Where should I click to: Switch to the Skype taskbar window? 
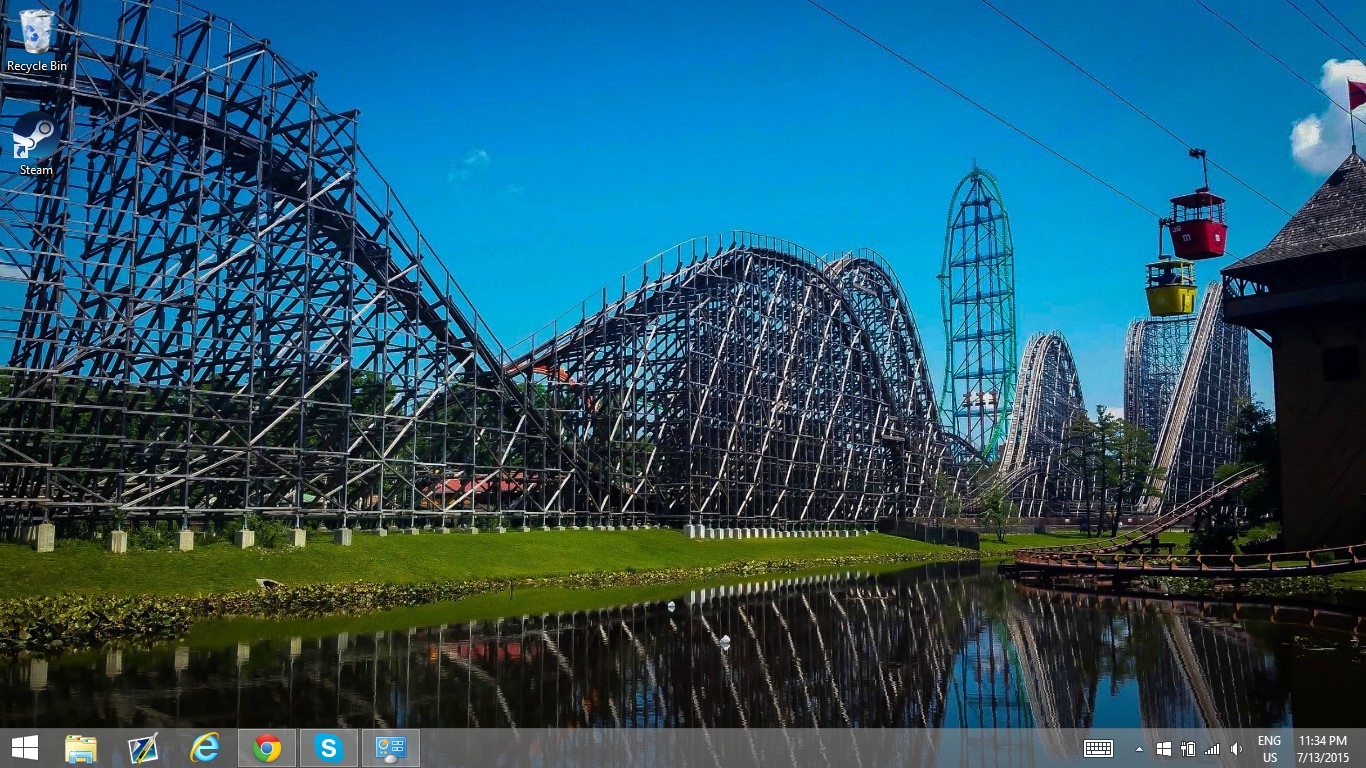point(329,748)
